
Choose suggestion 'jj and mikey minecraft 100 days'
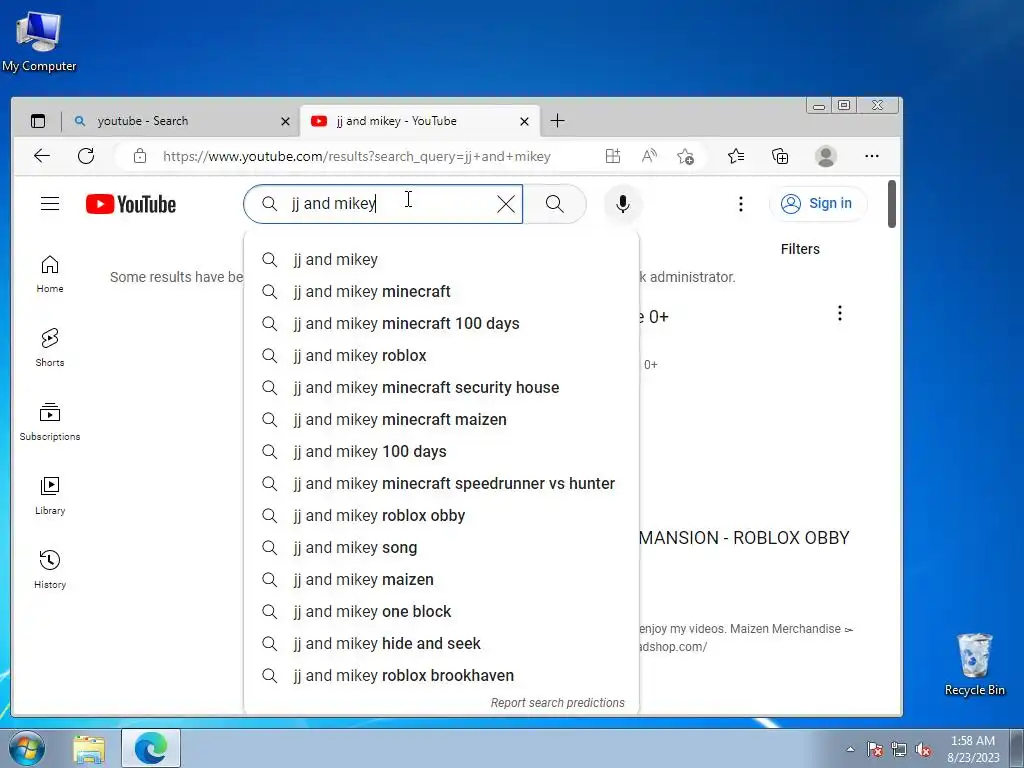pyautogui.click(x=441, y=323)
